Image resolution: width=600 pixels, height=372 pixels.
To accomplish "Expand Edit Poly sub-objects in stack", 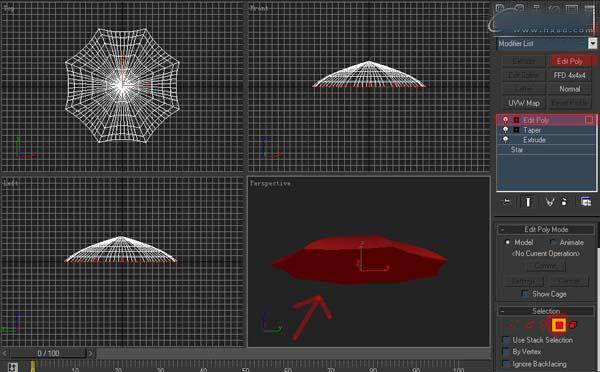I will point(516,120).
